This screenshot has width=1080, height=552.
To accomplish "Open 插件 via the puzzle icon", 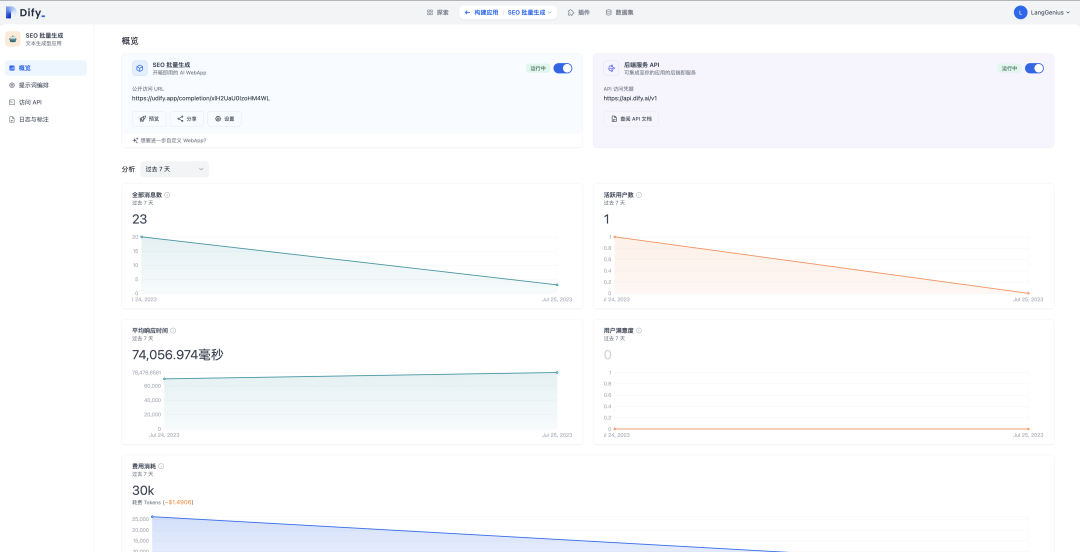I will (571, 12).
